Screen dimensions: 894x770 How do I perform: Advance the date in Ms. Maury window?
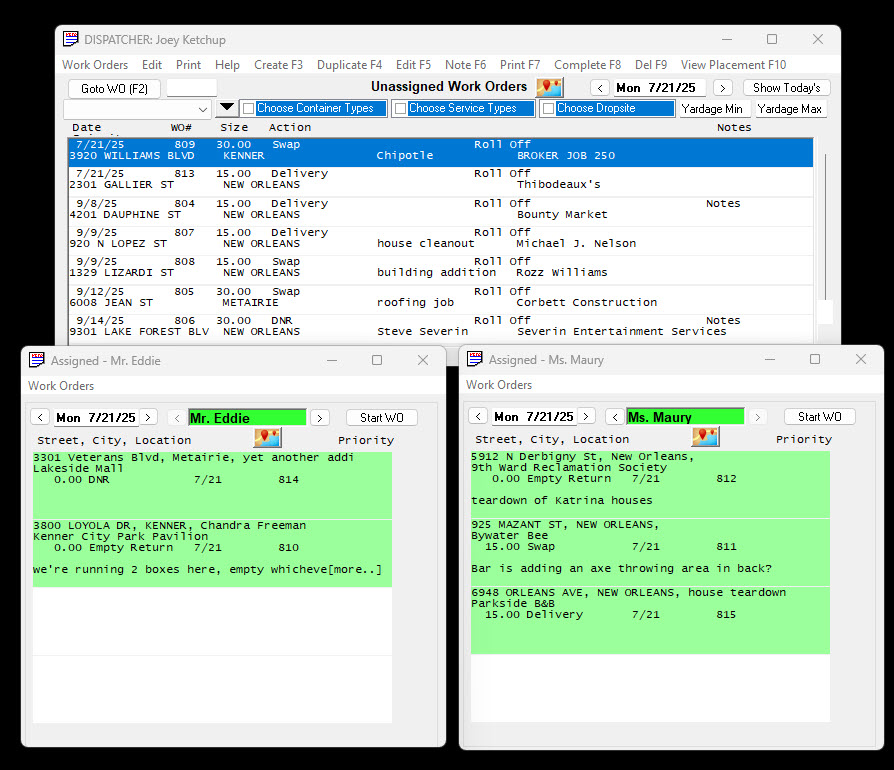point(586,417)
